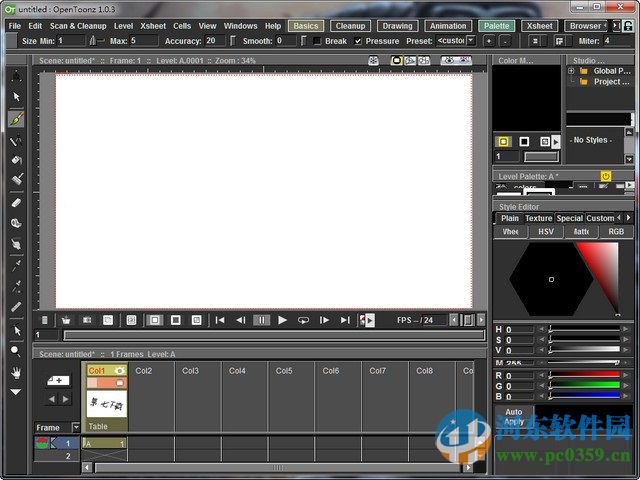The width and height of the screenshot is (640, 480).
Task: Pick a color in the hexagon color wheel
Action: coord(551,279)
